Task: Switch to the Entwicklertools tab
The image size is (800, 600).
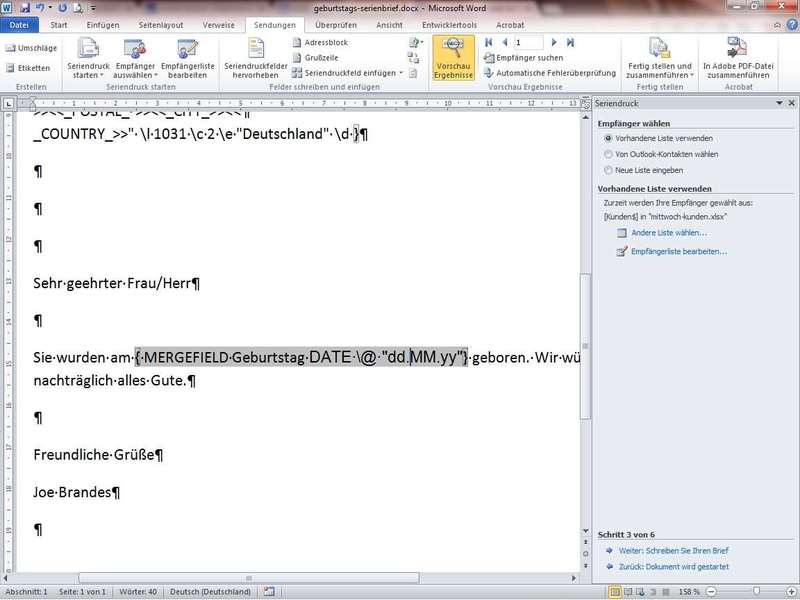Action: (x=449, y=24)
